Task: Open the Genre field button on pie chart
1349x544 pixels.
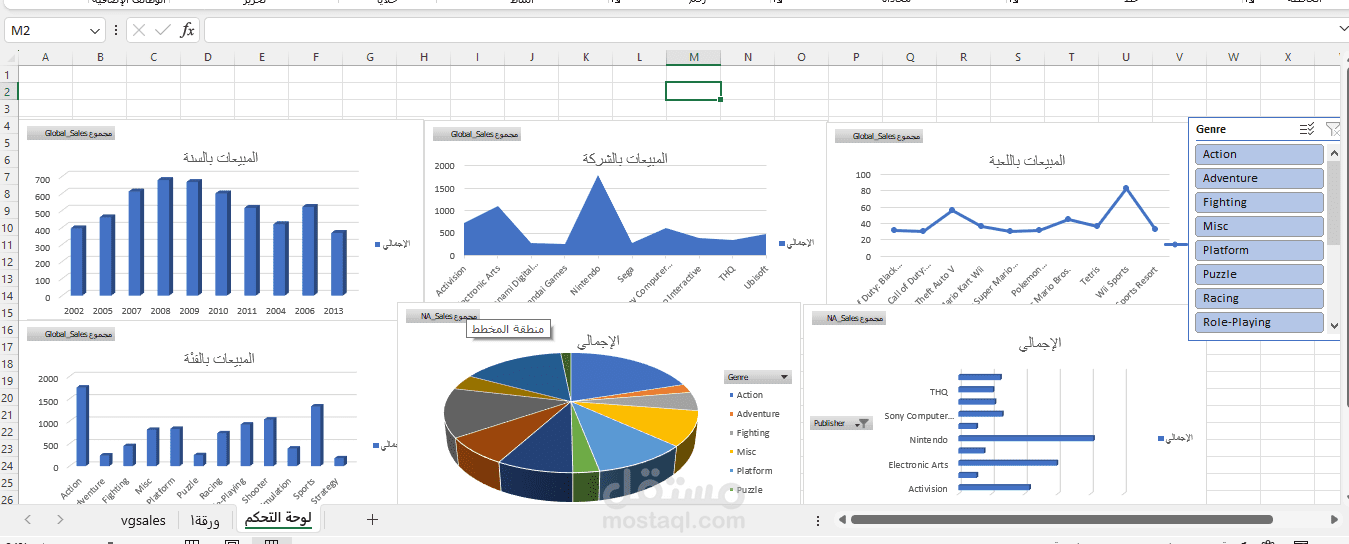Action: pos(758,377)
